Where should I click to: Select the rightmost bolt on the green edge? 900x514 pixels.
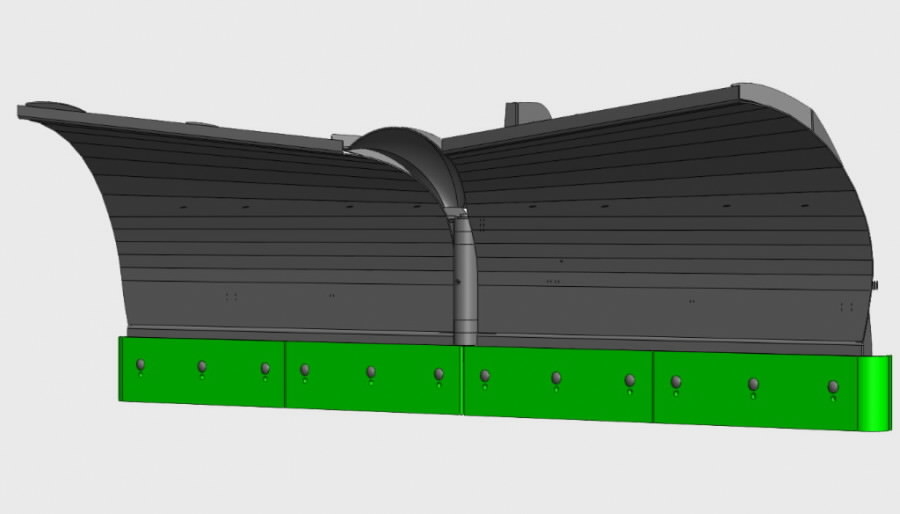[832, 386]
